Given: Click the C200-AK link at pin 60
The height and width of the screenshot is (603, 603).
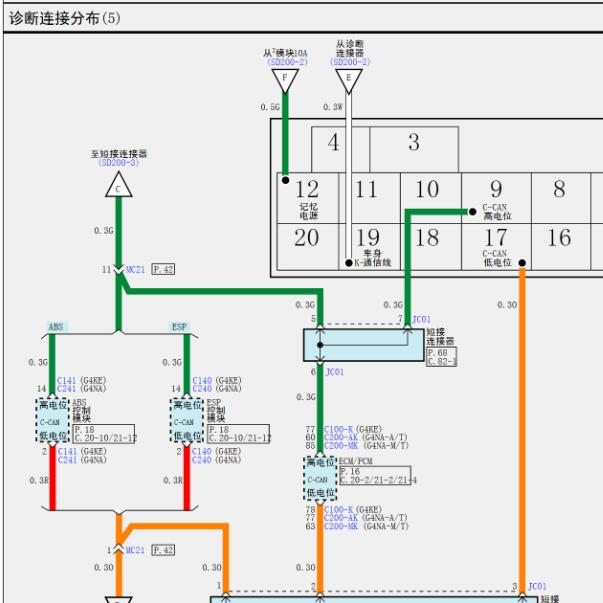Looking at the screenshot, I should click(341, 437).
